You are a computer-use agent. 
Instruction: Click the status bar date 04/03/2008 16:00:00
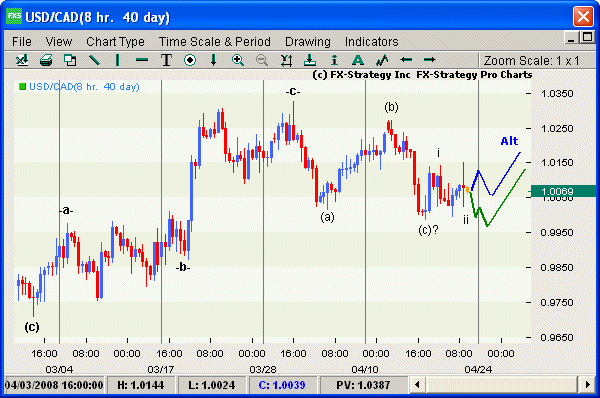pyautogui.click(x=54, y=385)
